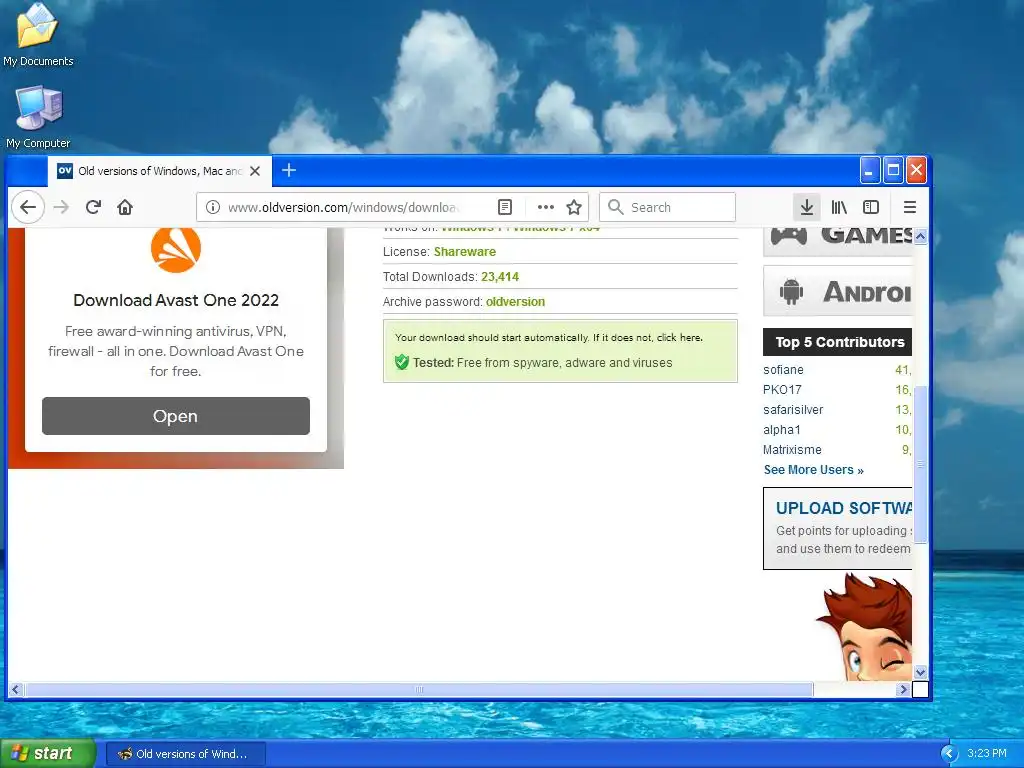Open the browser home page icon
Viewport: 1024px width, 768px height.
(x=125, y=207)
